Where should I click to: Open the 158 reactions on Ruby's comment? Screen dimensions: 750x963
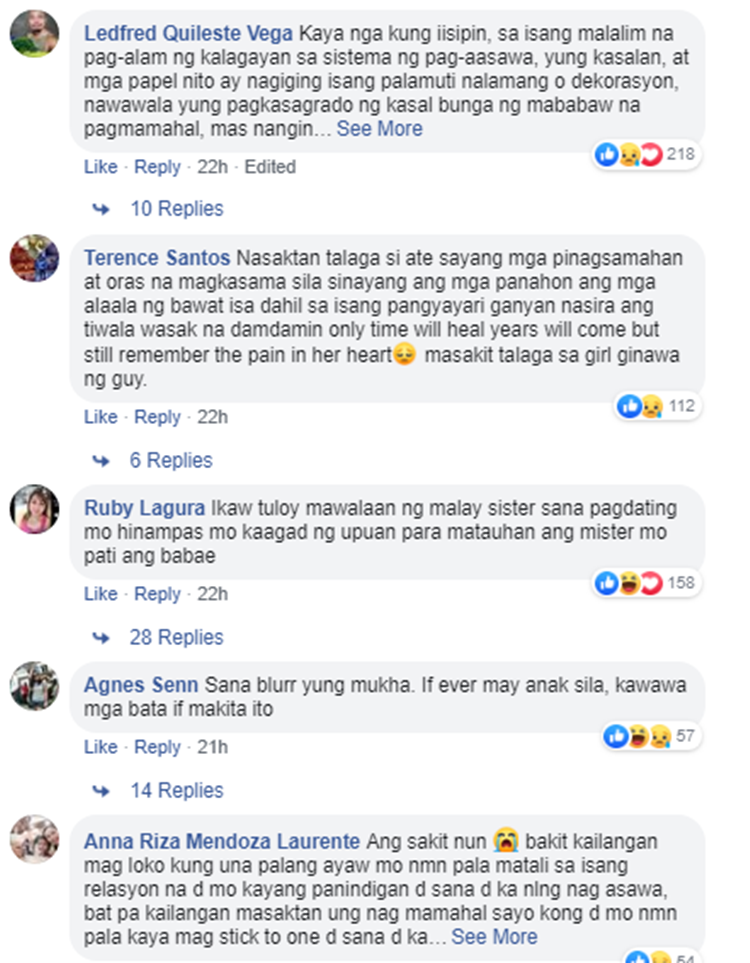(647, 583)
